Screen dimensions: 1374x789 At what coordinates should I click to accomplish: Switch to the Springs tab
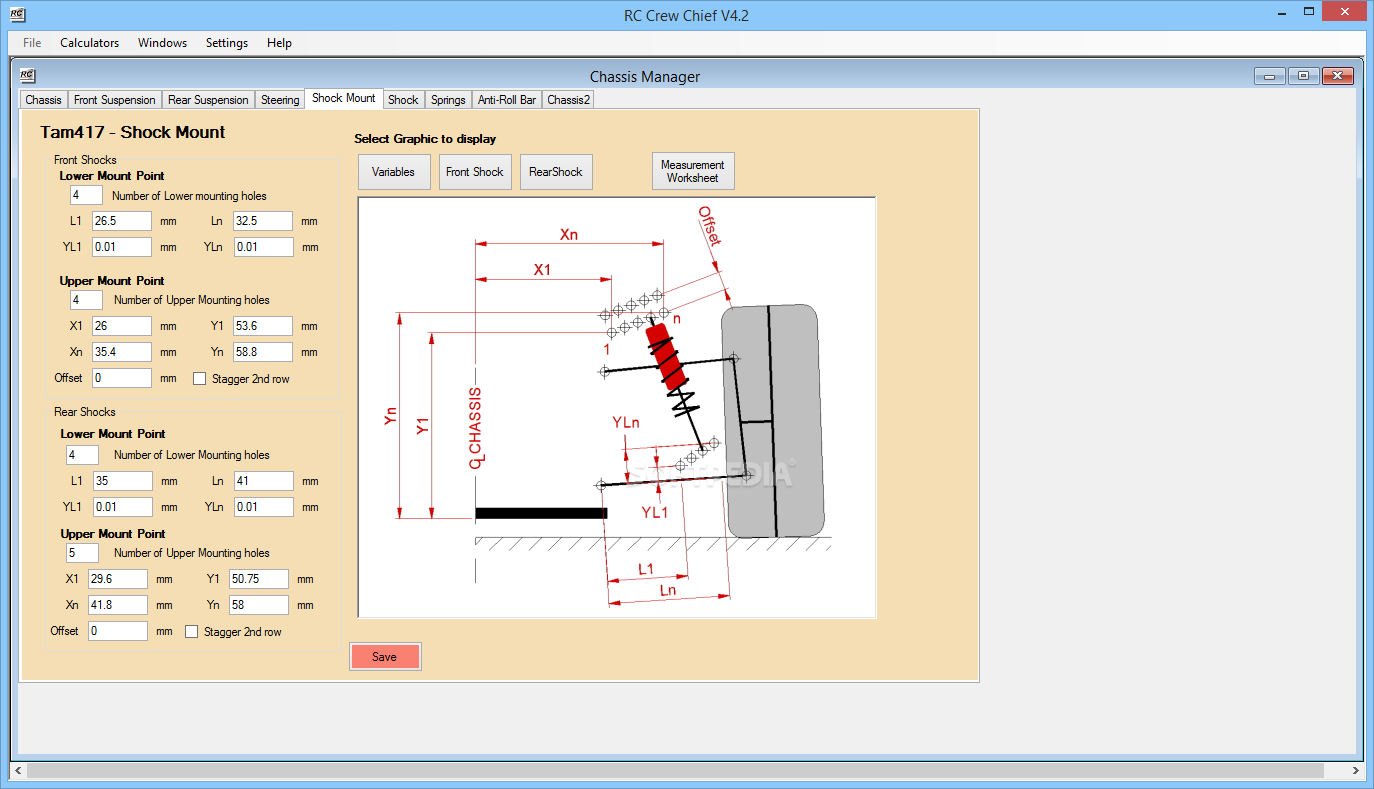point(448,100)
